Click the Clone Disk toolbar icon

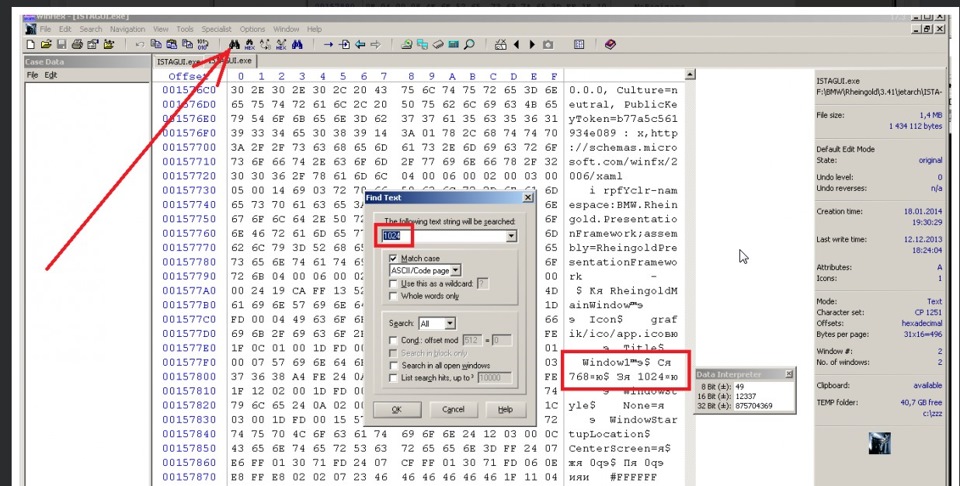click(x=422, y=45)
